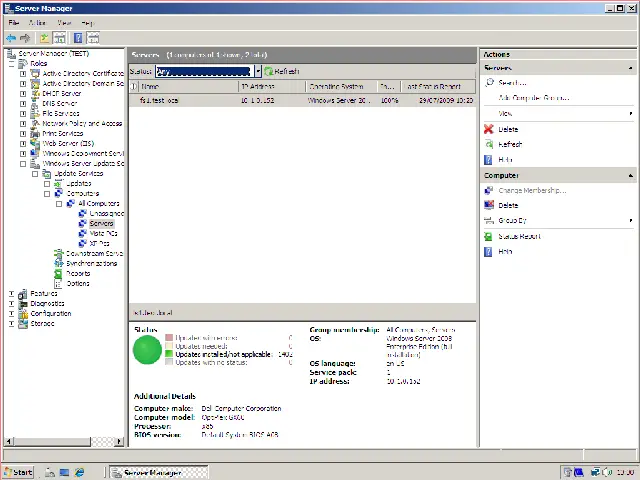Click the Delete computer icon under Computer
Screen dimensions: 640x480
click(x=489, y=205)
